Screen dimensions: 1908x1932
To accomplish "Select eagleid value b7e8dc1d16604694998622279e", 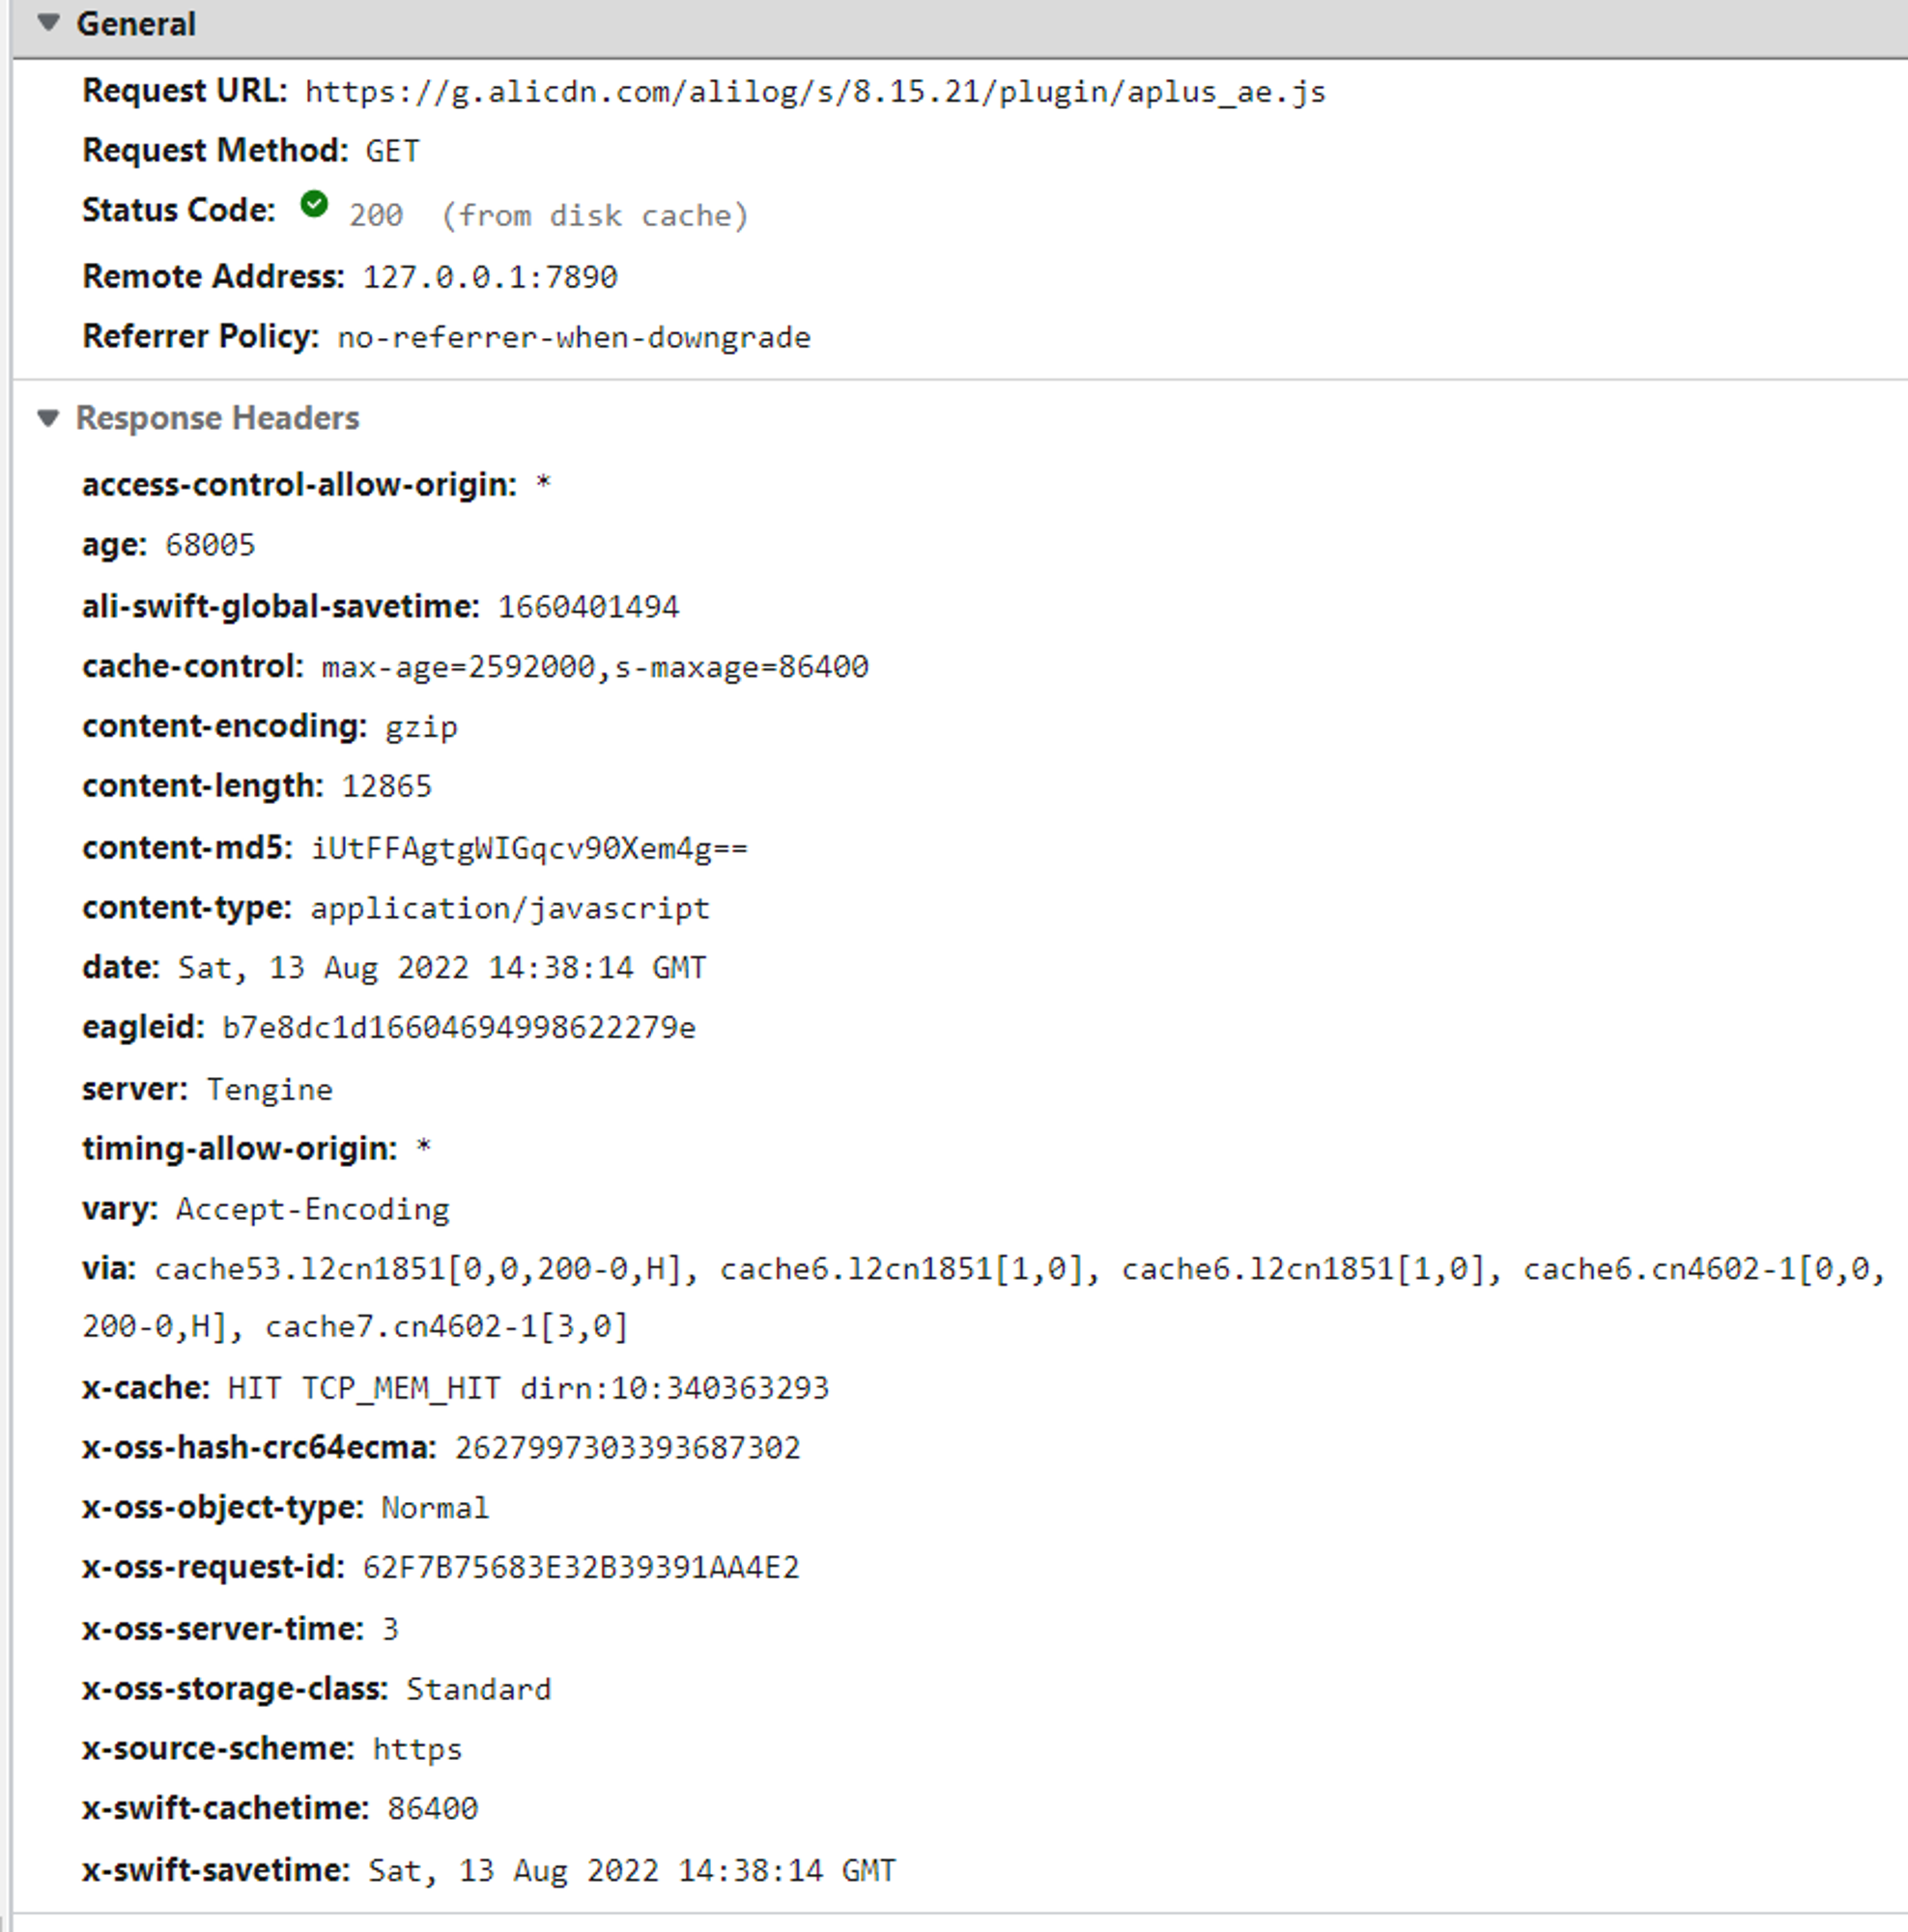I will (459, 1028).
